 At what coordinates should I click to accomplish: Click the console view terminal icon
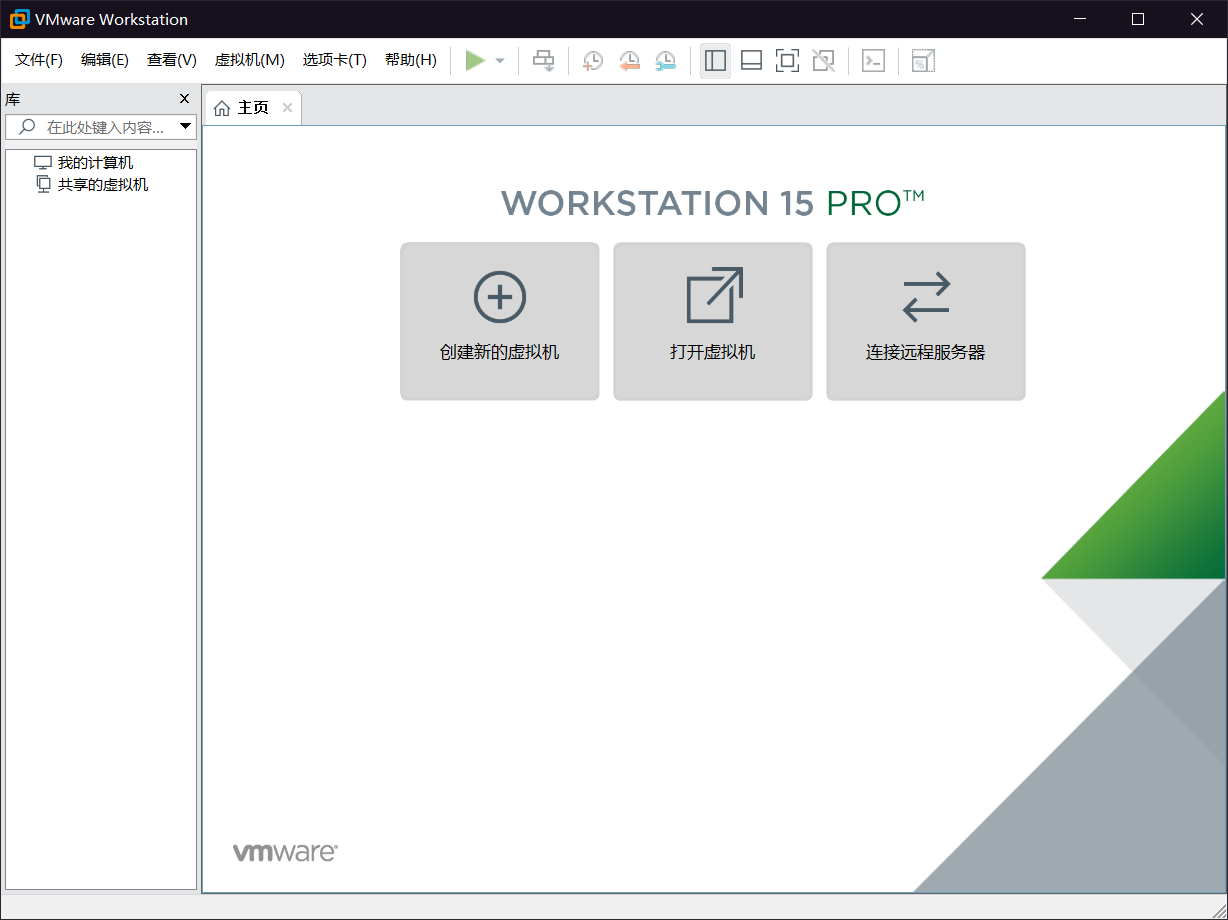click(x=873, y=61)
